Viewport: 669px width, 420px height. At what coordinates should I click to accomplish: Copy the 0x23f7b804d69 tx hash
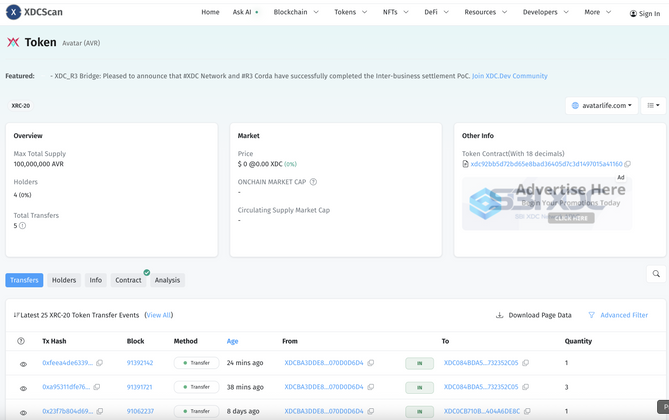100,411
